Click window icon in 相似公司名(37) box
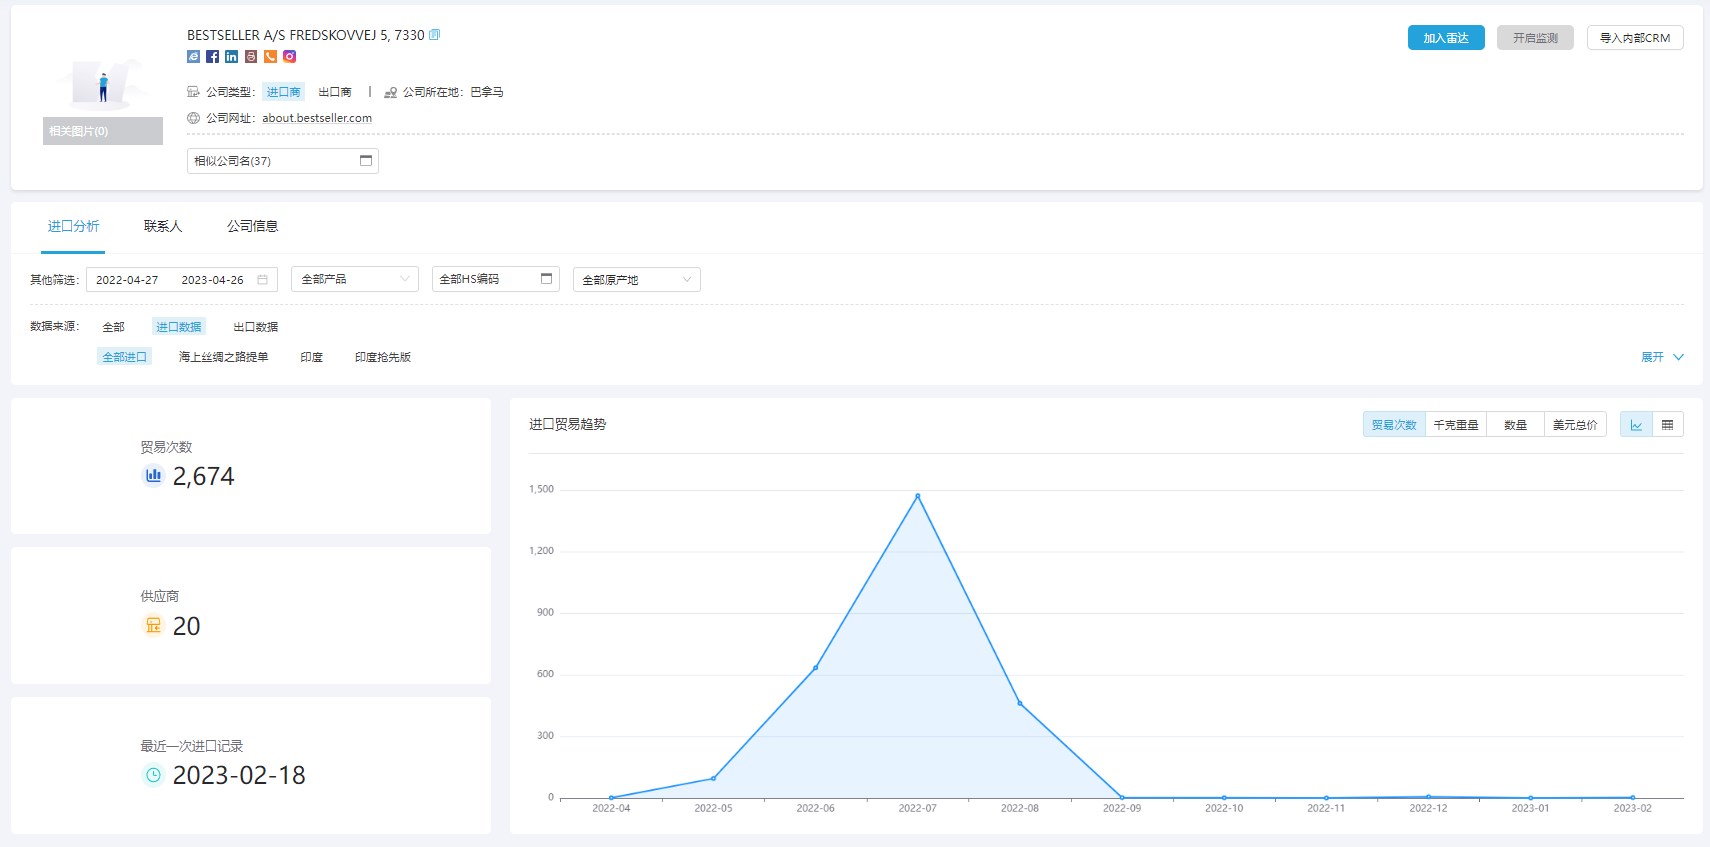Screen dimensions: 1710x847 coord(365,161)
